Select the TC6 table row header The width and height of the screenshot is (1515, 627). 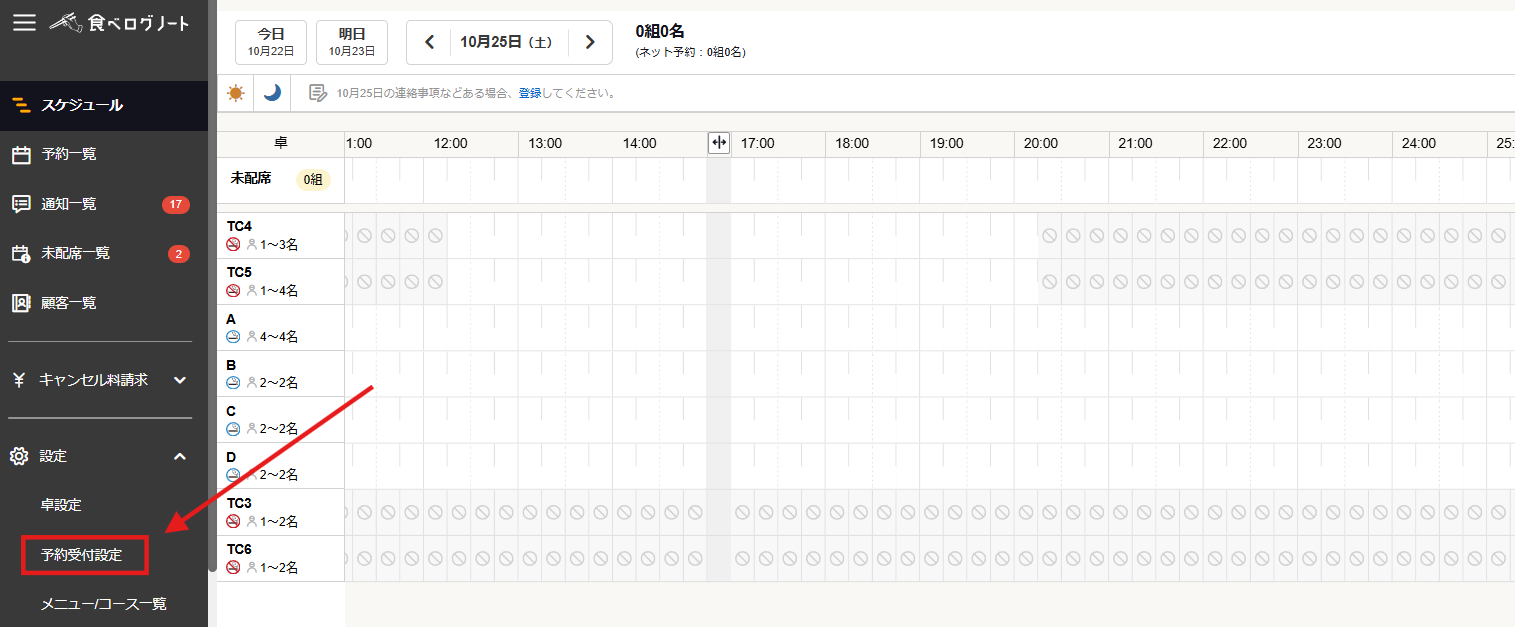pyautogui.click(x=281, y=558)
